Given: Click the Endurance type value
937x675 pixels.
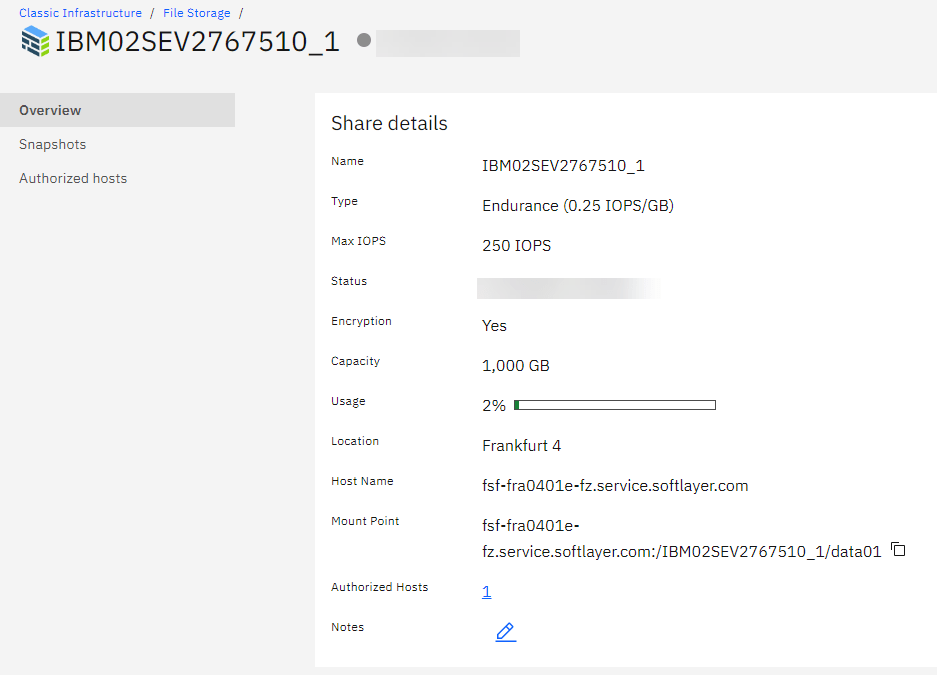Looking at the screenshot, I should click(577, 206).
